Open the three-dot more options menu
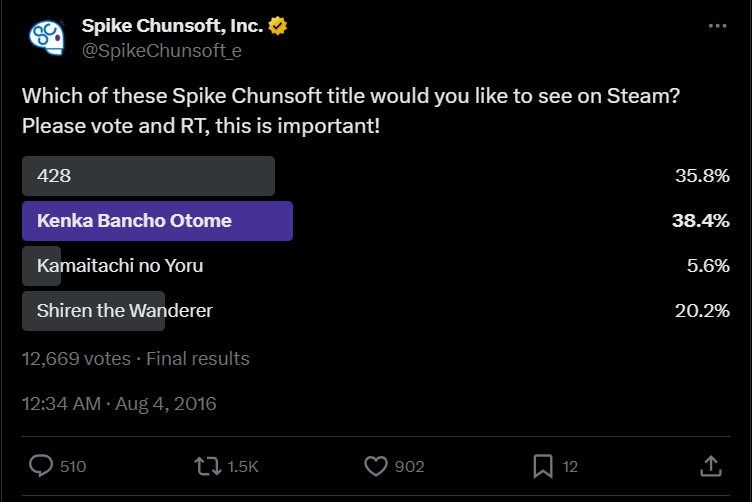Image resolution: width=752 pixels, height=502 pixels. [x=717, y=26]
